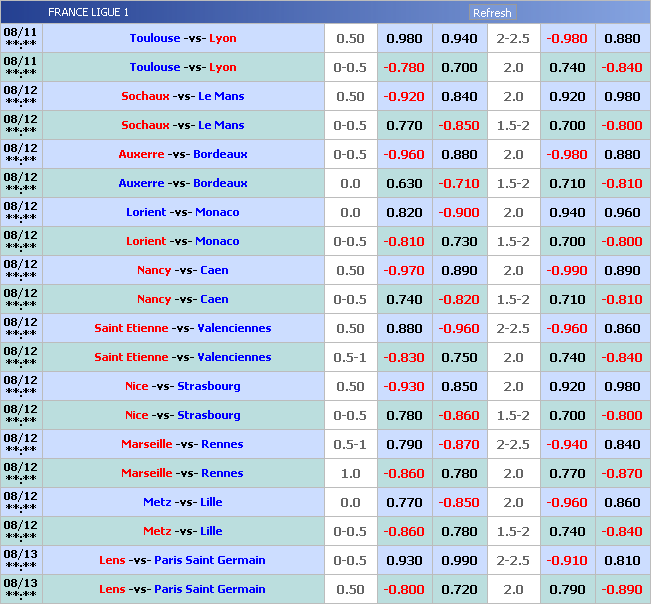Click -0.940 odds in Marseille vs Rennes row
The width and height of the screenshot is (651, 604).
click(x=567, y=445)
